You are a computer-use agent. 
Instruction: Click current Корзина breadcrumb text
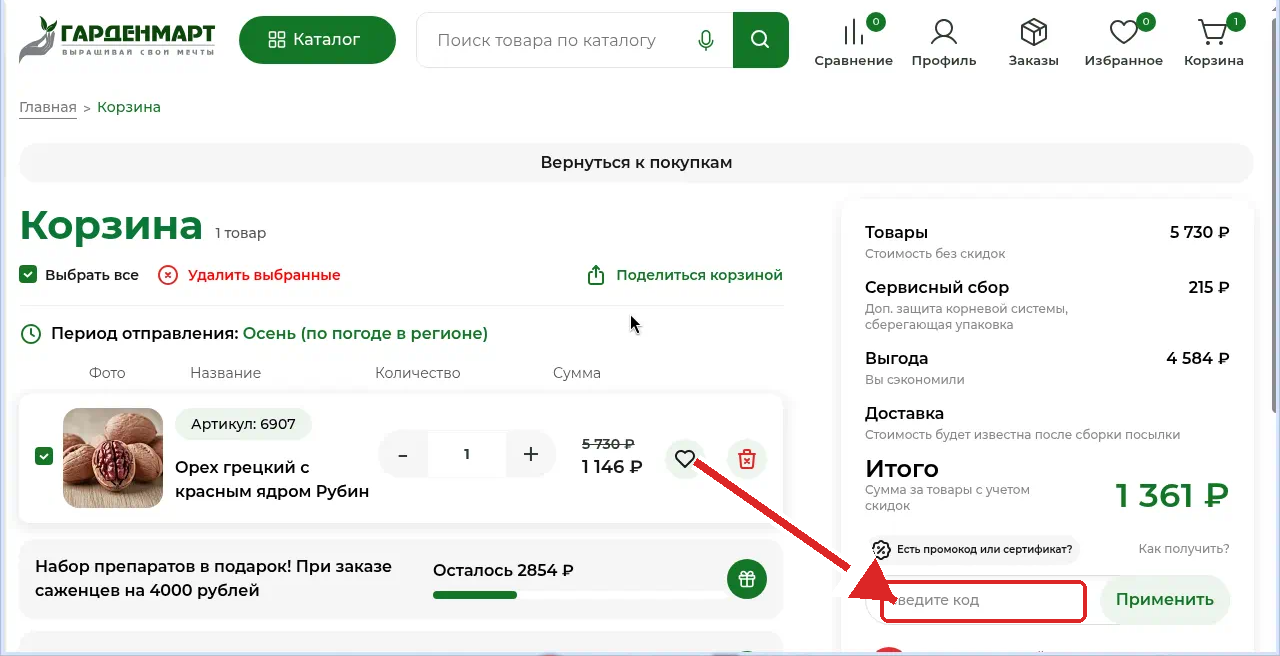point(129,107)
